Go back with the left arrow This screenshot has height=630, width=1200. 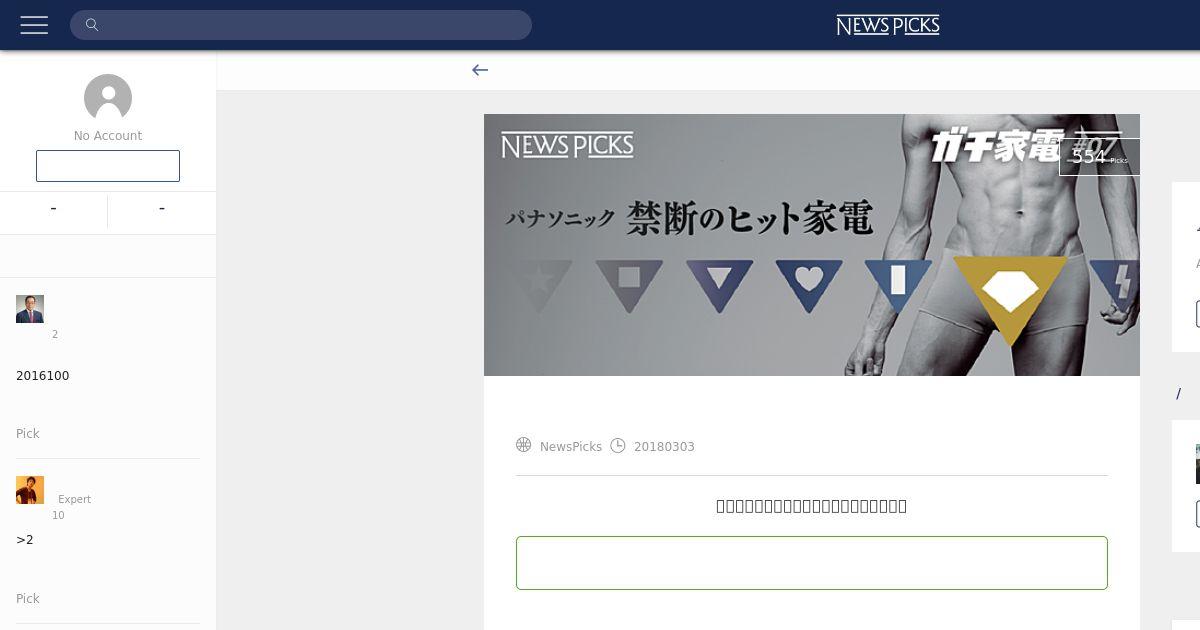(x=480, y=70)
